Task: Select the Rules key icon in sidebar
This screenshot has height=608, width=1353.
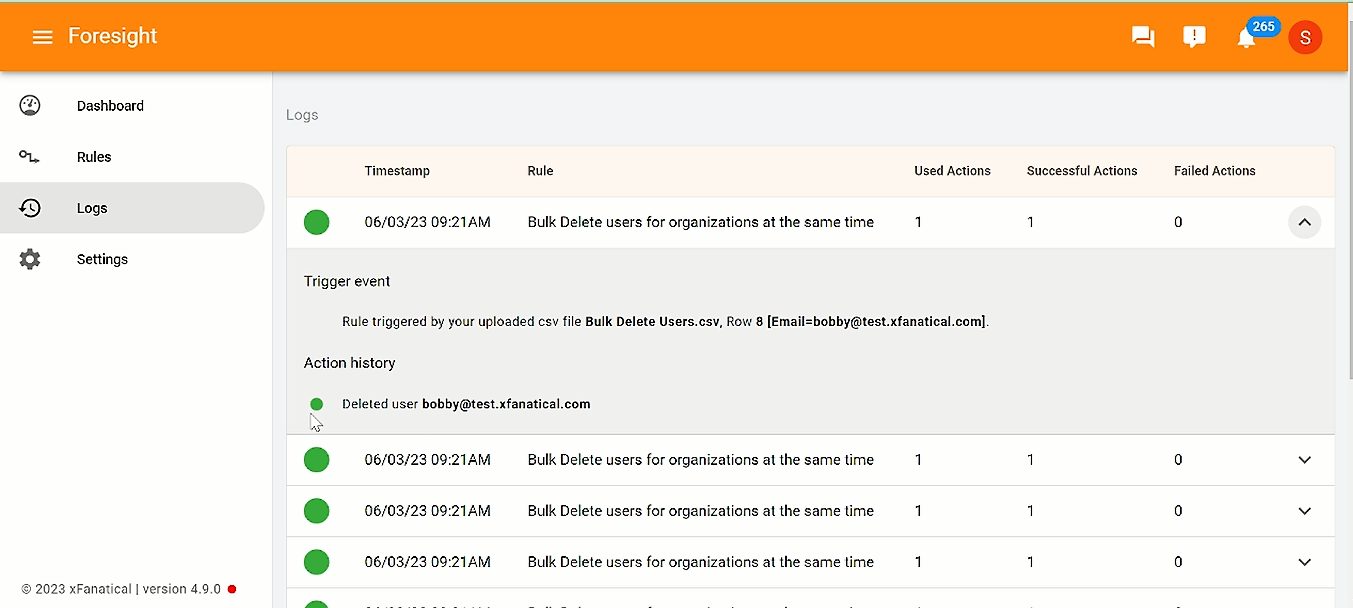Action: point(29,156)
